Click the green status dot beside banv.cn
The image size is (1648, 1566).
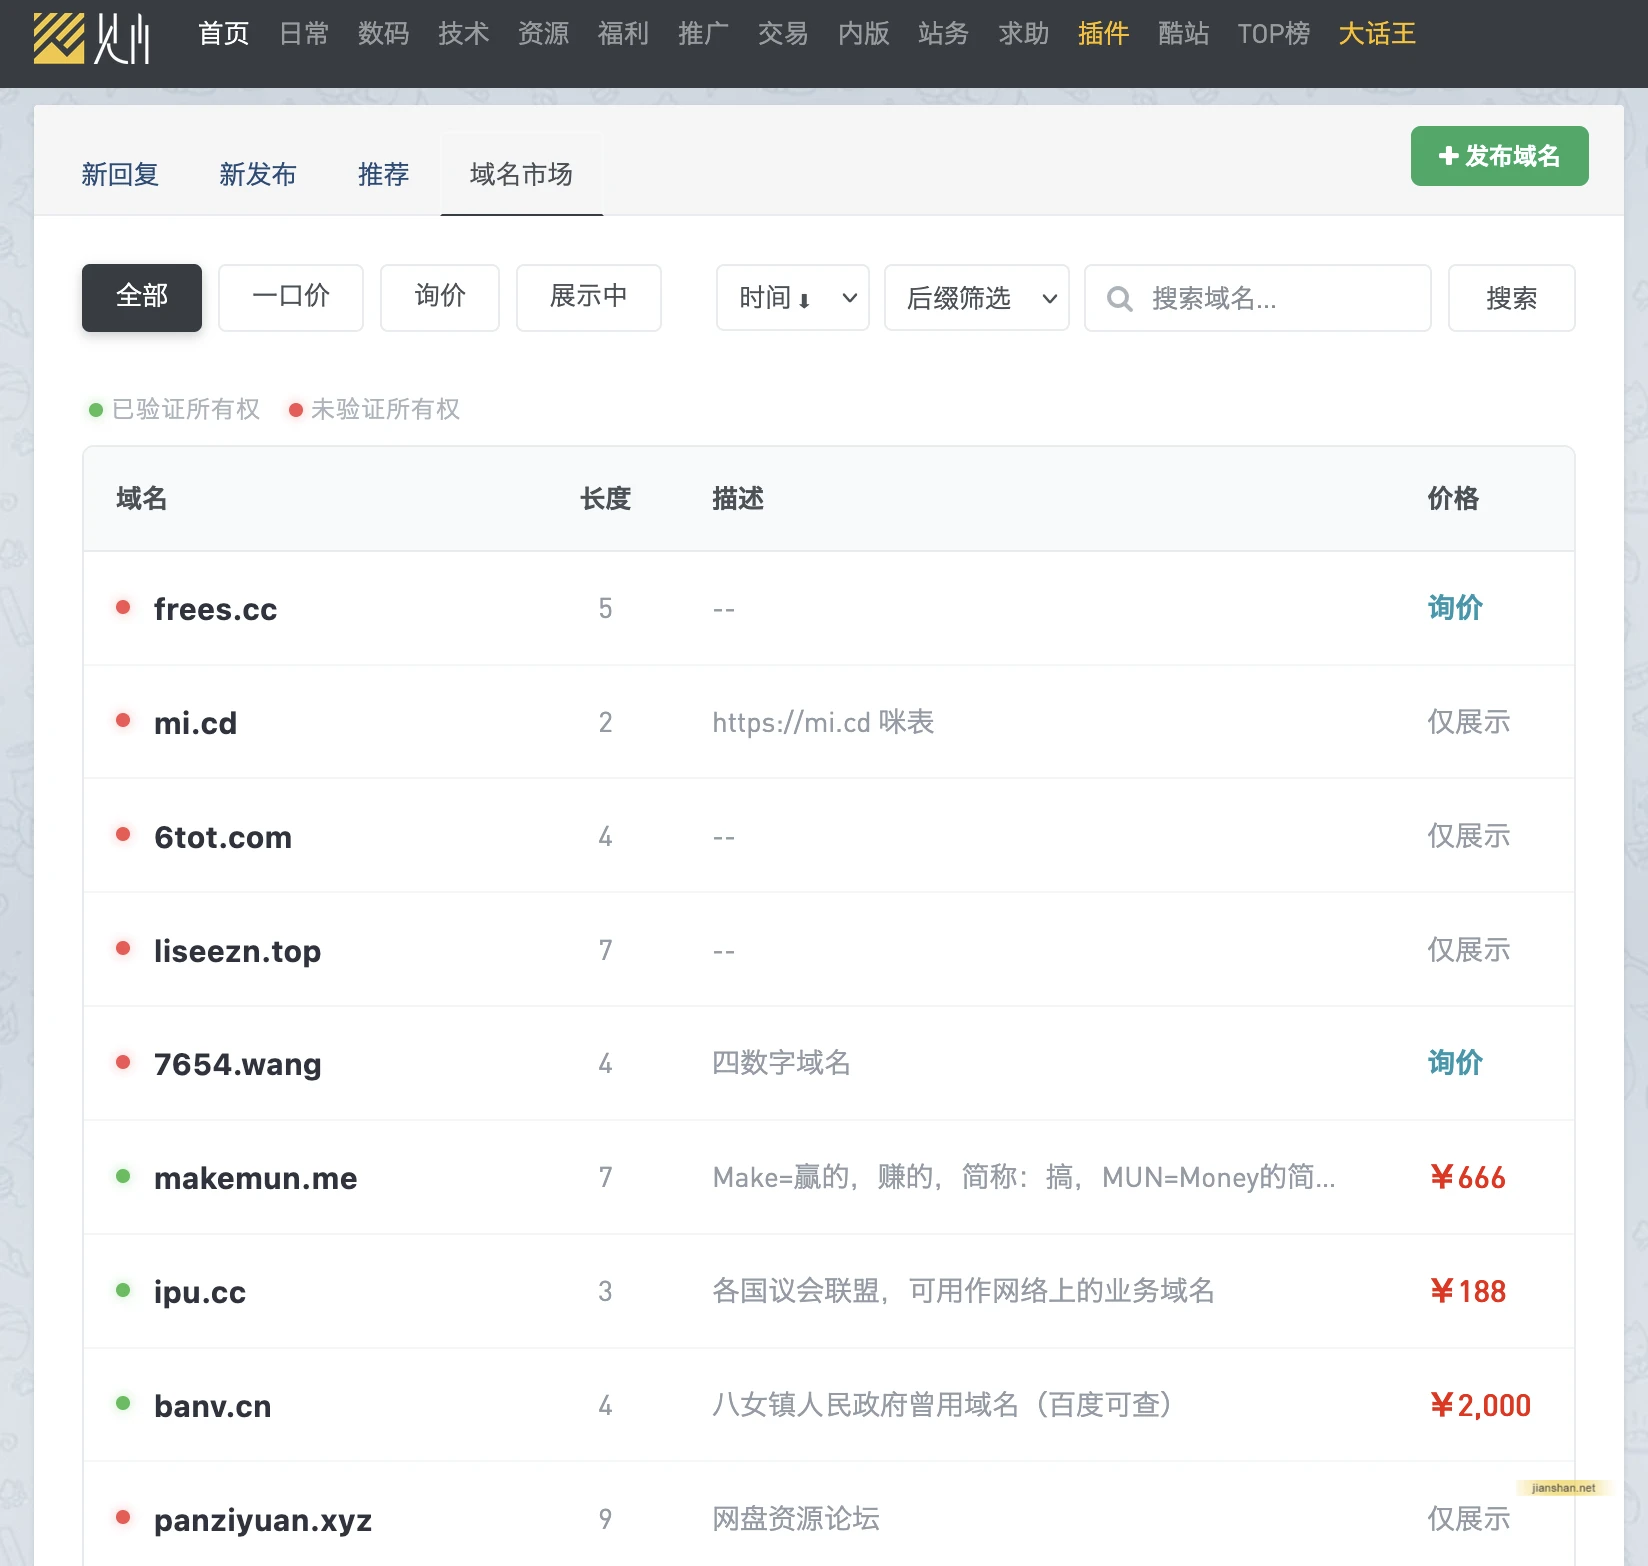pyautogui.click(x=123, y=1403)
